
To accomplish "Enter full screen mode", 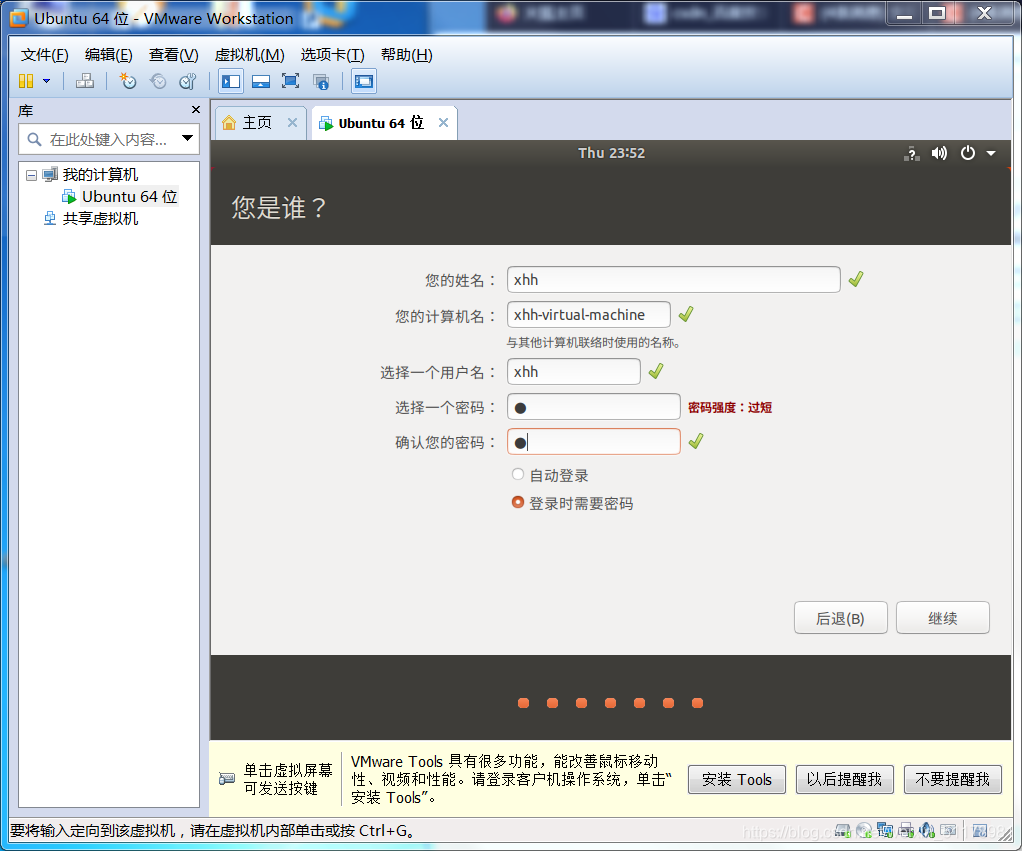I will (x=291, y=81).
